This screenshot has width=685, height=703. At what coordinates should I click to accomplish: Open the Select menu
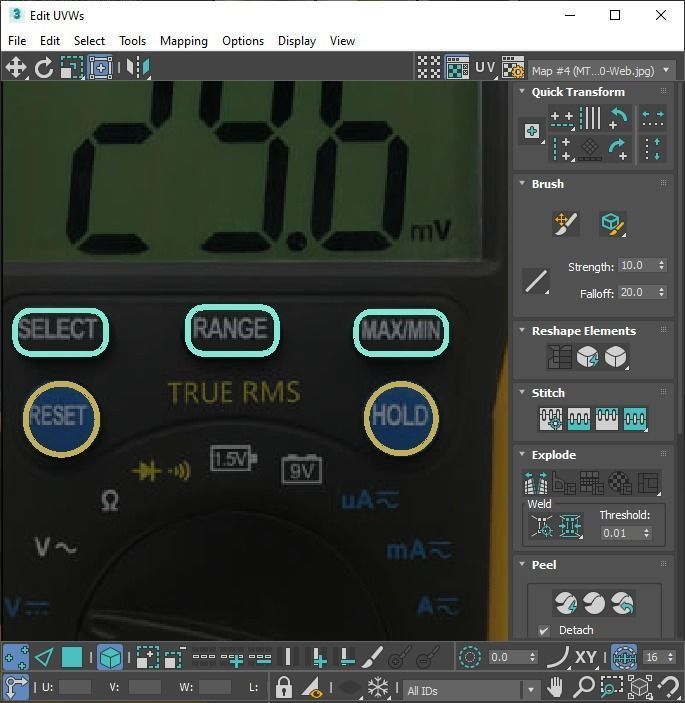point(89,41)
